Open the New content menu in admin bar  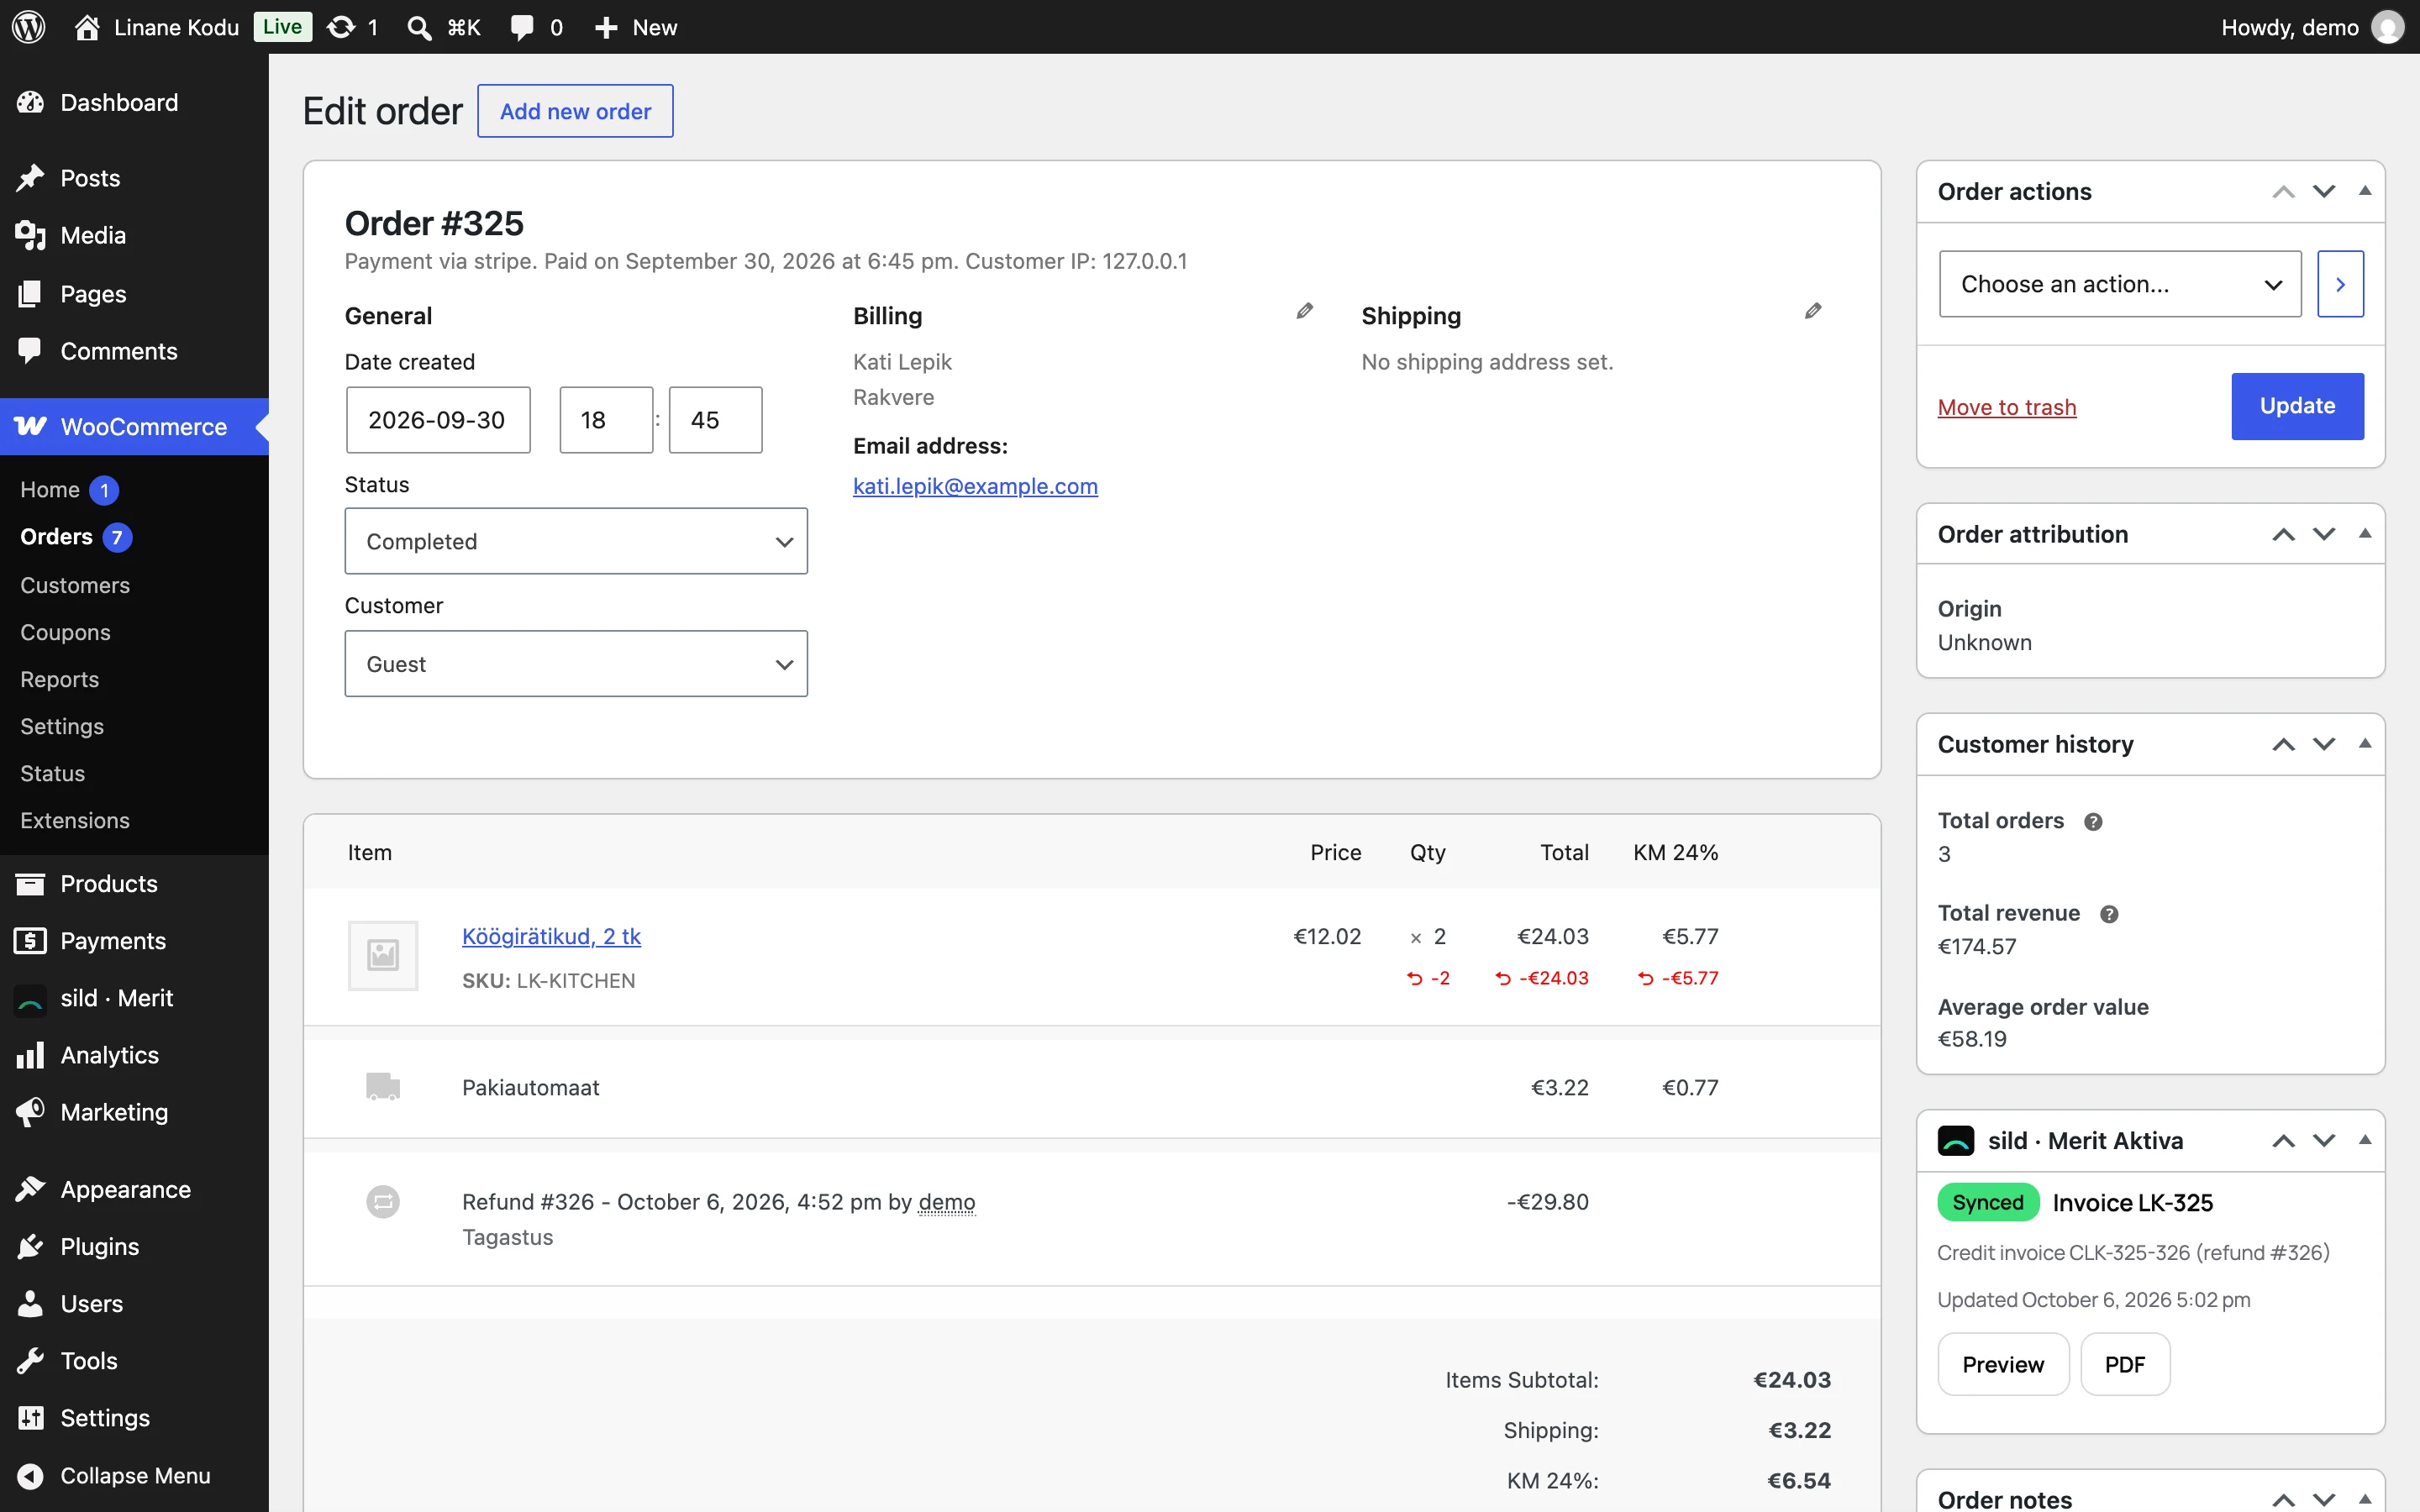pos(636,27)
